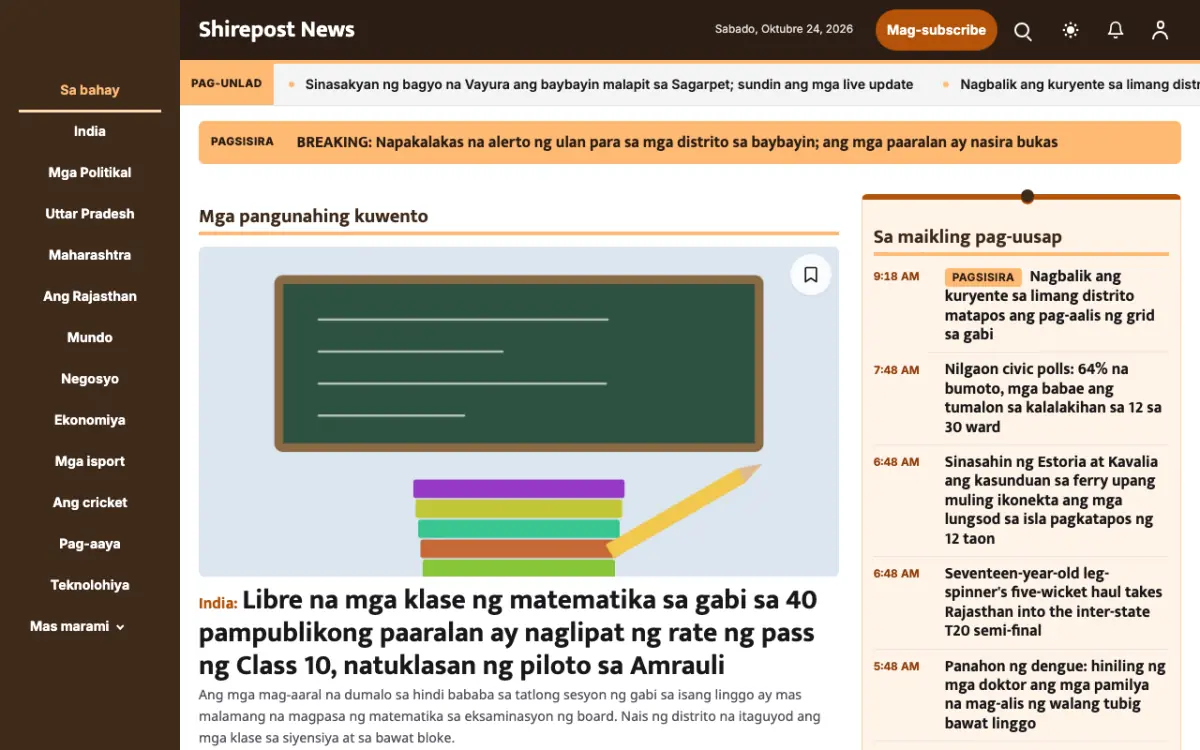Open user account profile icon
The image size is (1200, 750).
1160,31
